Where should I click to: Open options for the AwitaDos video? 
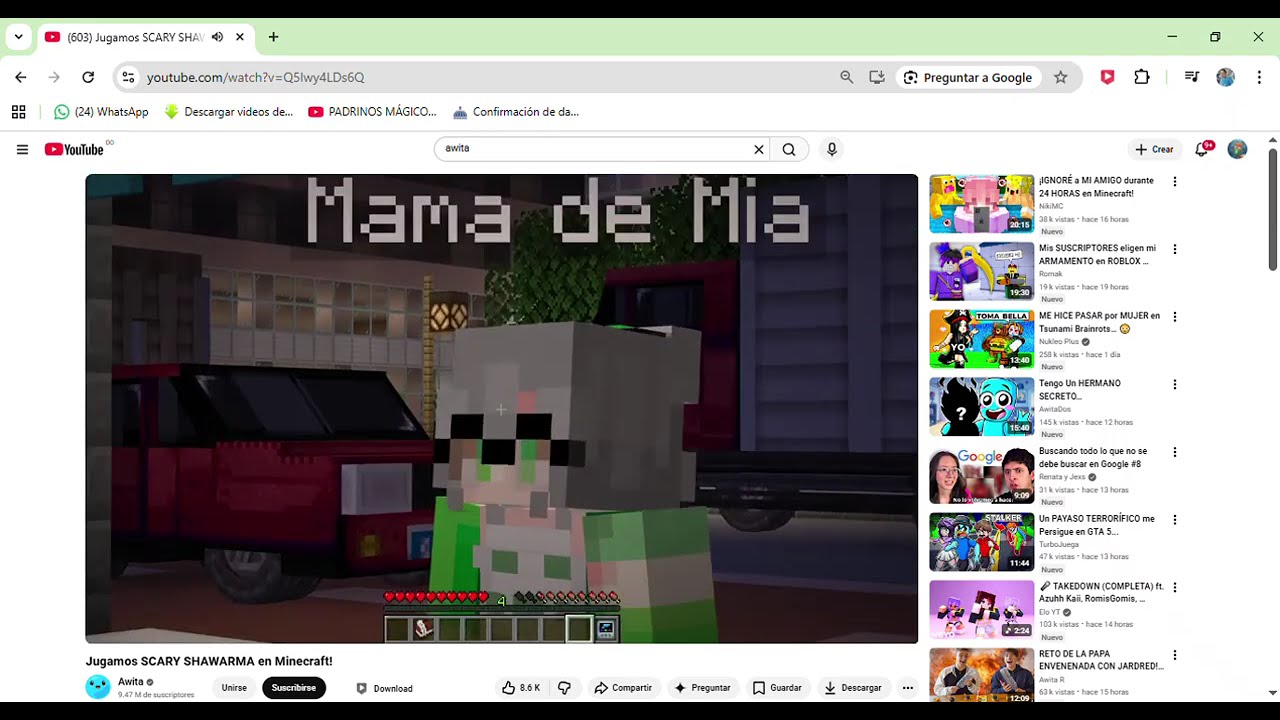pos(1175,384)
